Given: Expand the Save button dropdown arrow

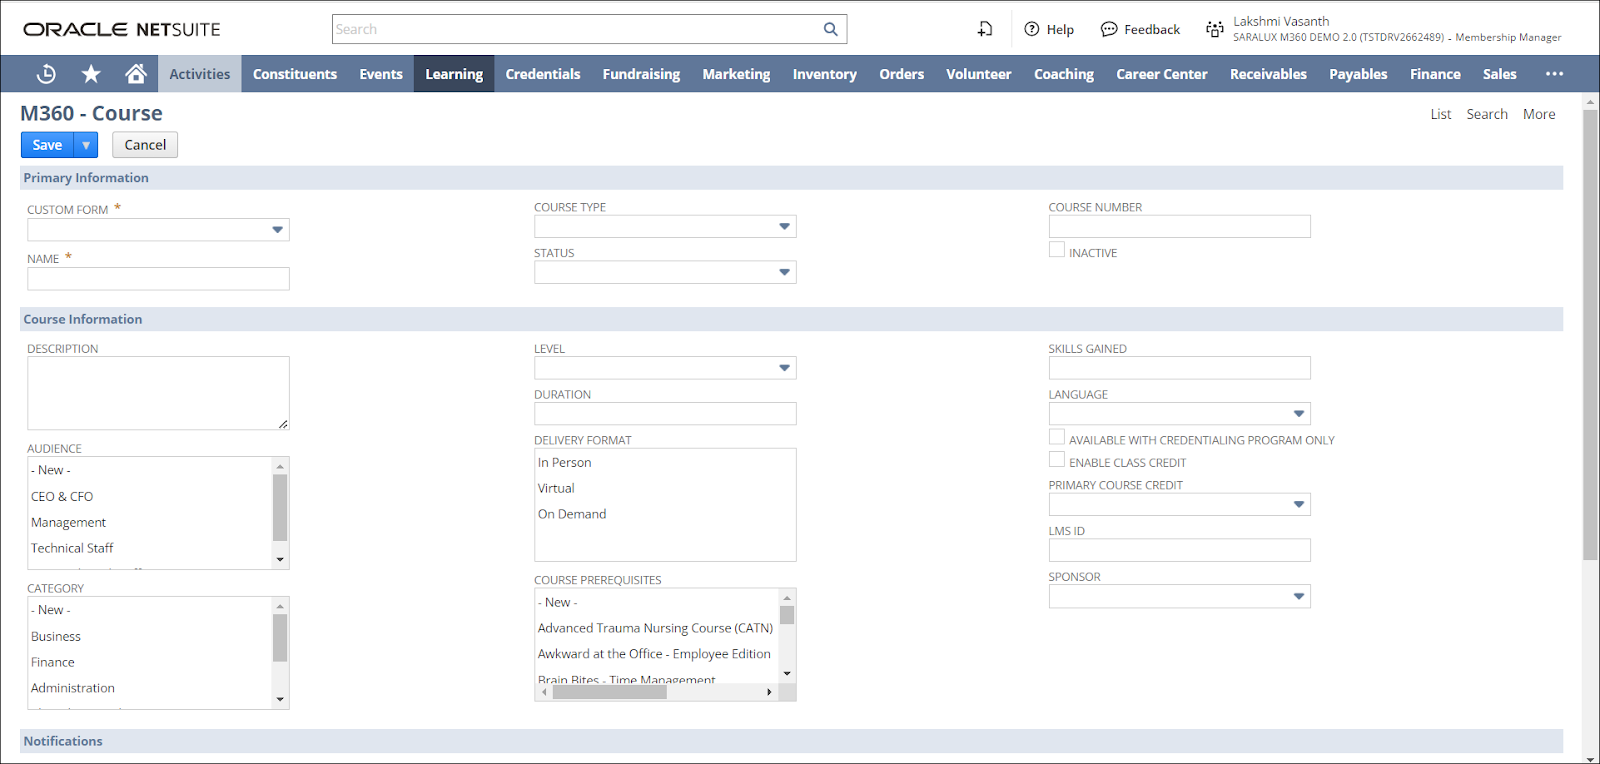Looking at the screenshot, I should pyautogui.click(x=86, y=145).
